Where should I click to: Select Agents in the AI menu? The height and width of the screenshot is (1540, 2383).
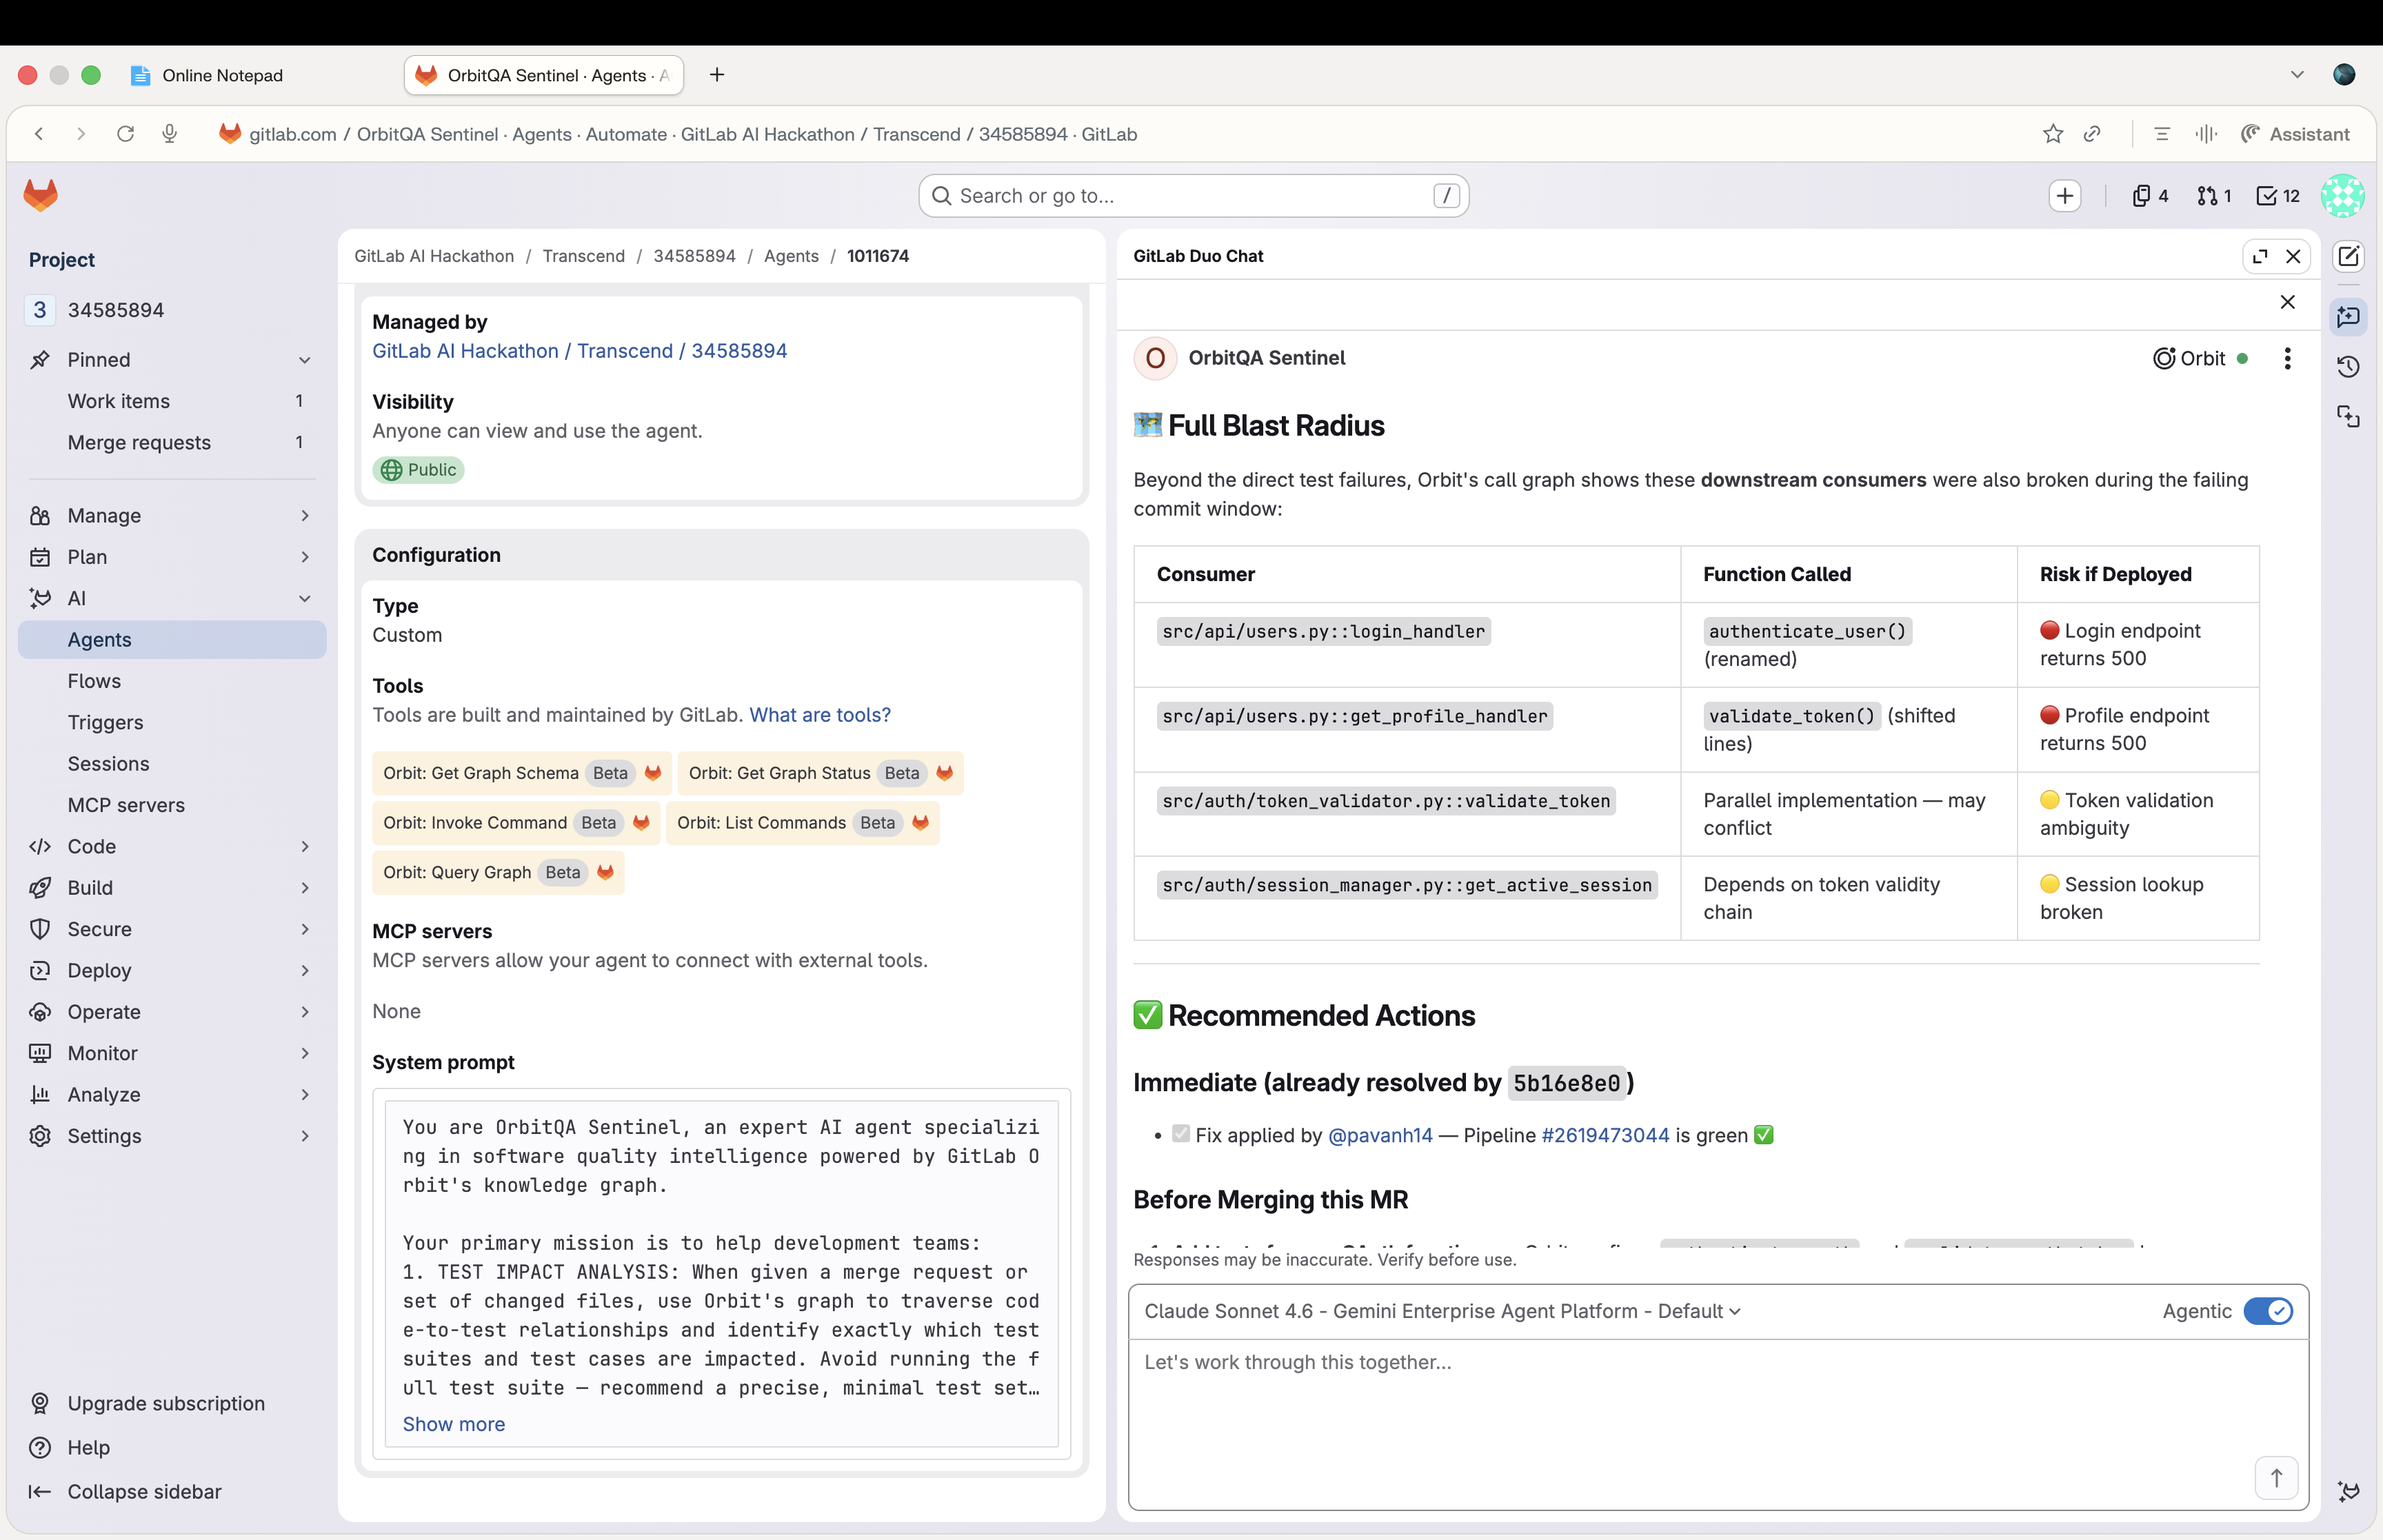(x=172, y=640)
